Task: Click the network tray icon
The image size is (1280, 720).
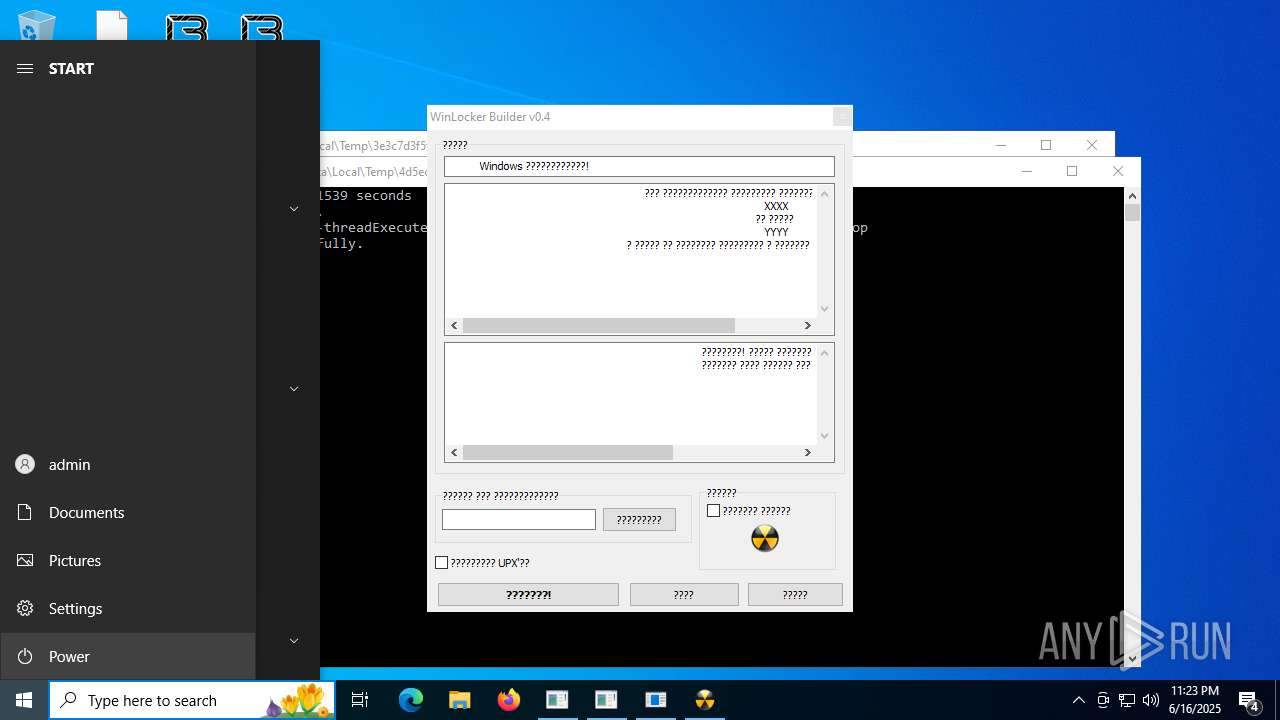Action: (1127, 700)
